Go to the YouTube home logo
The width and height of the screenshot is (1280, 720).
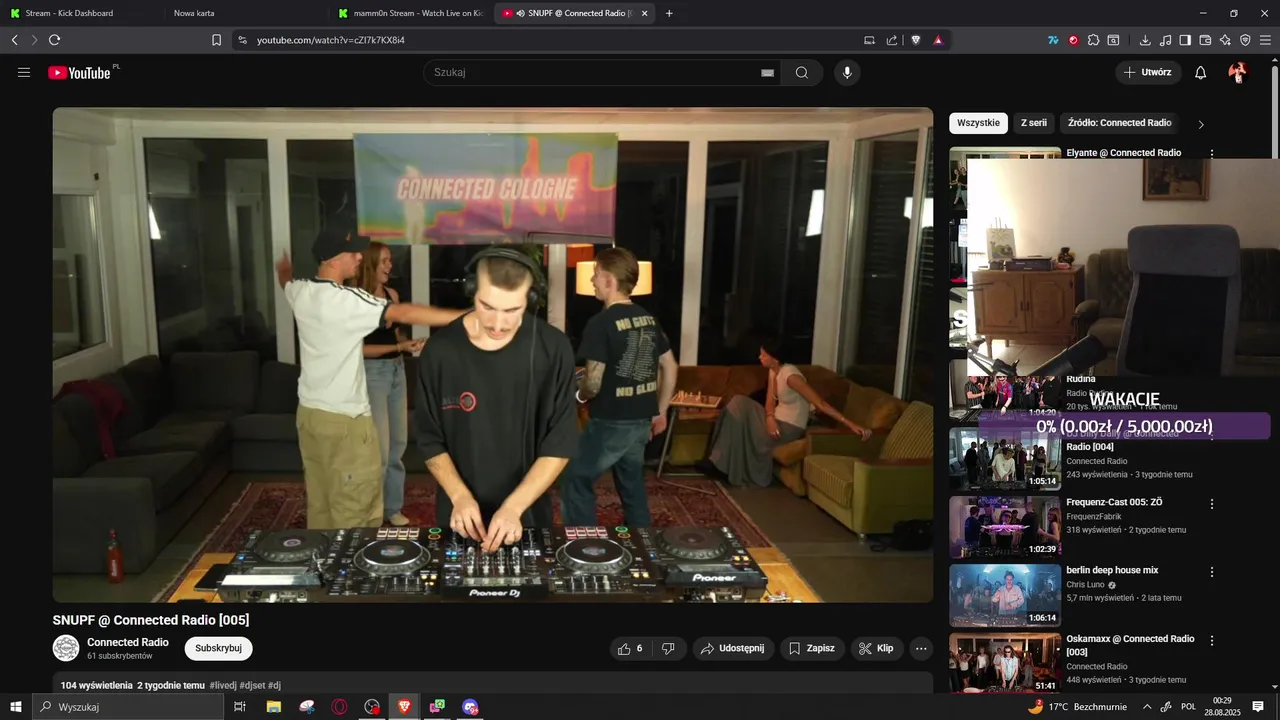(x=79, y=72)
